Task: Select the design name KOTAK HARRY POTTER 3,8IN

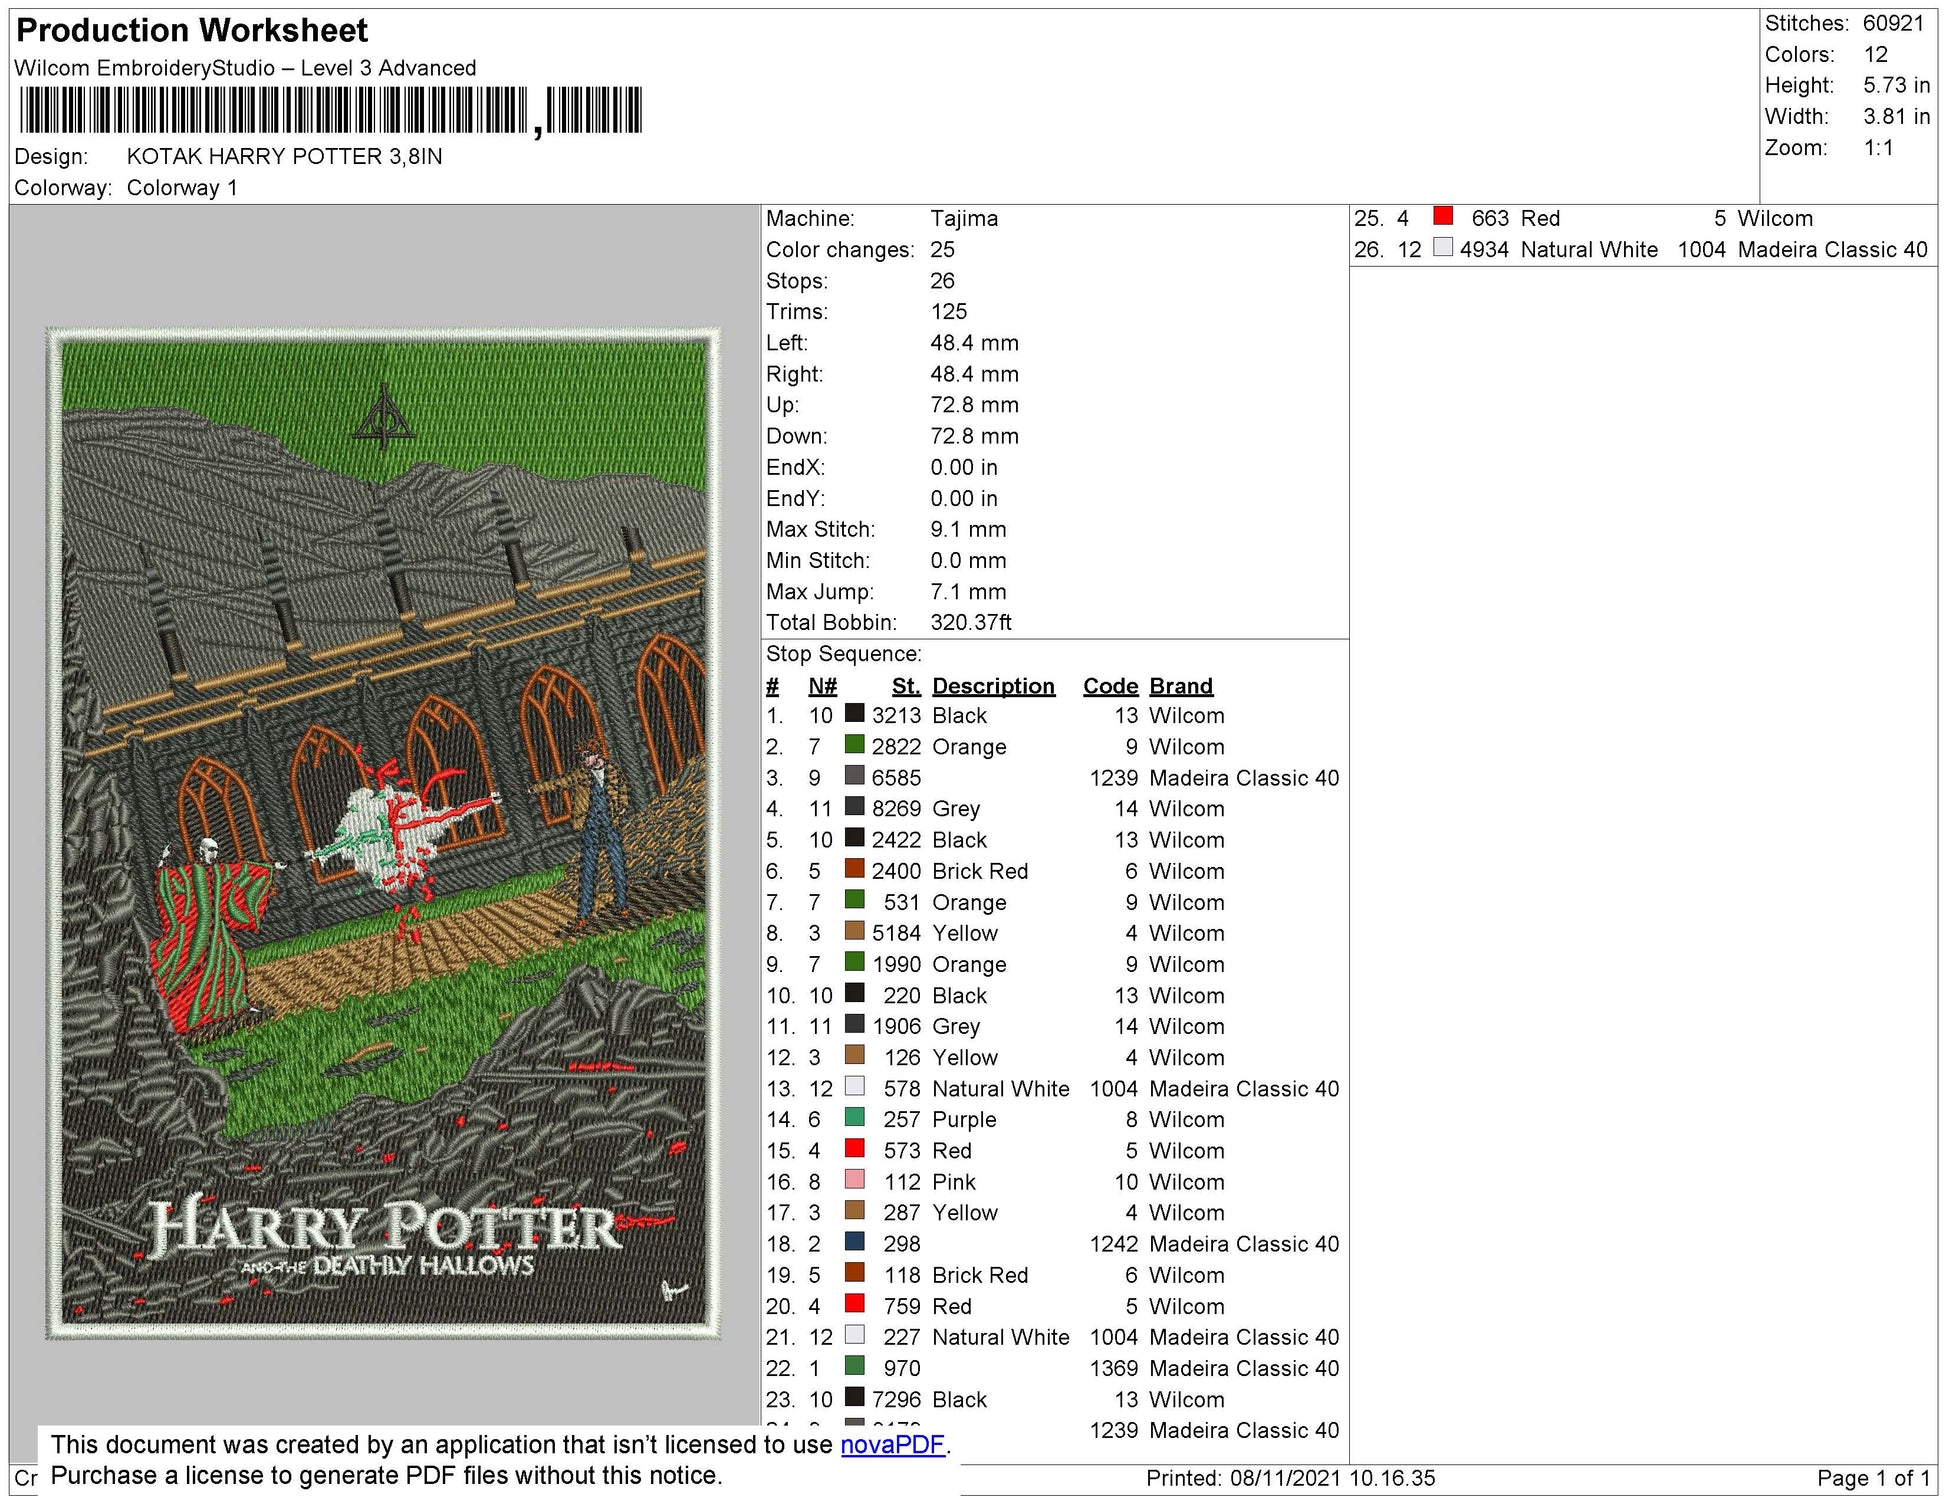Action: pos(283,156)
